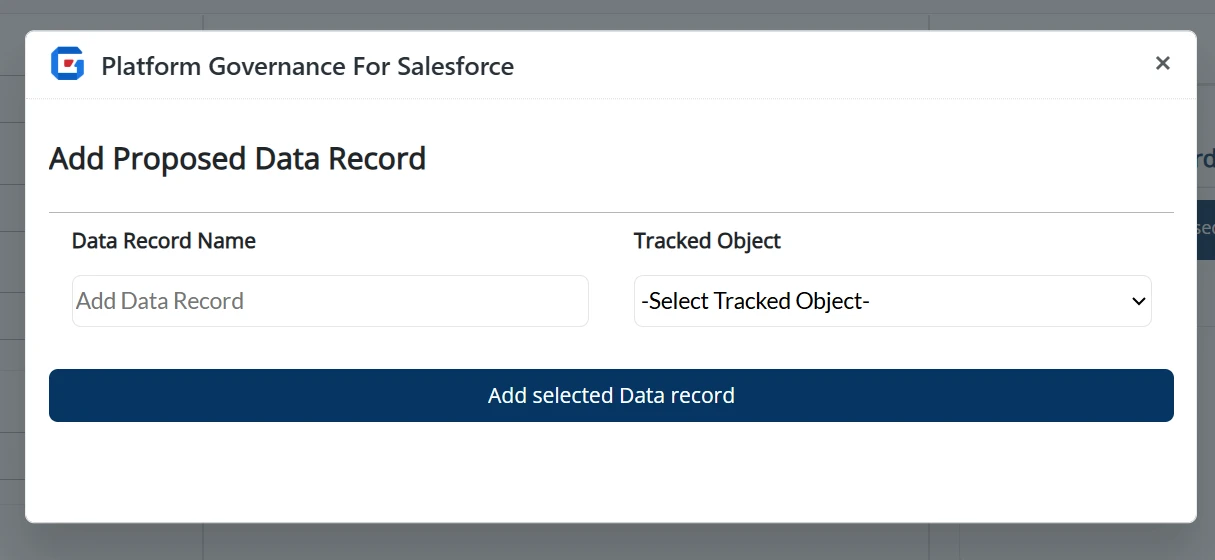Viewport: 1215px width, 560px height.
Task: Click the Platform Governance For Salesforce title
Action: point(308,67)
